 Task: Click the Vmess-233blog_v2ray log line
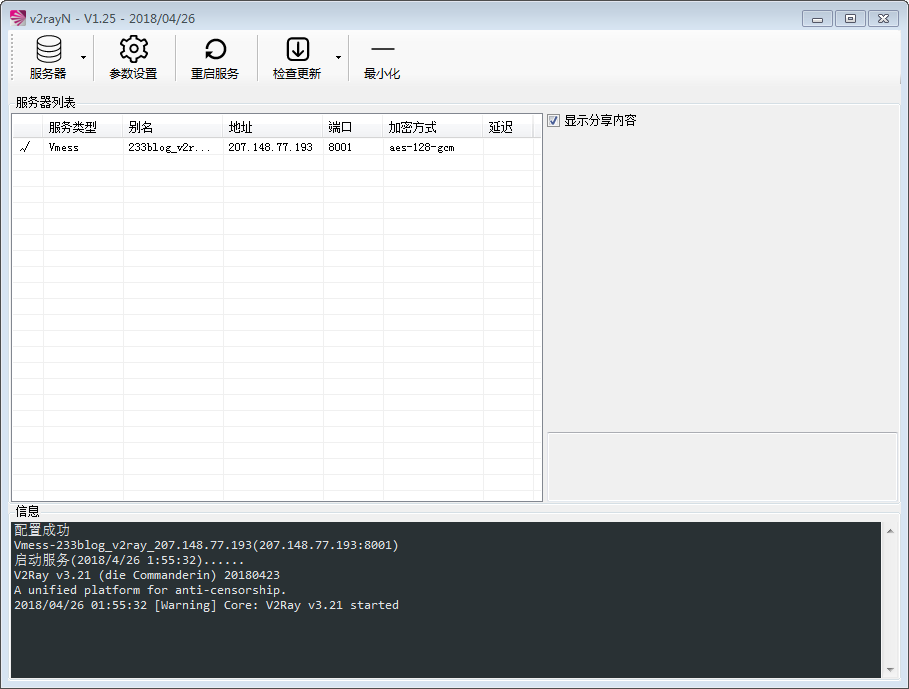pyautogui.click(x=206, y=545)
